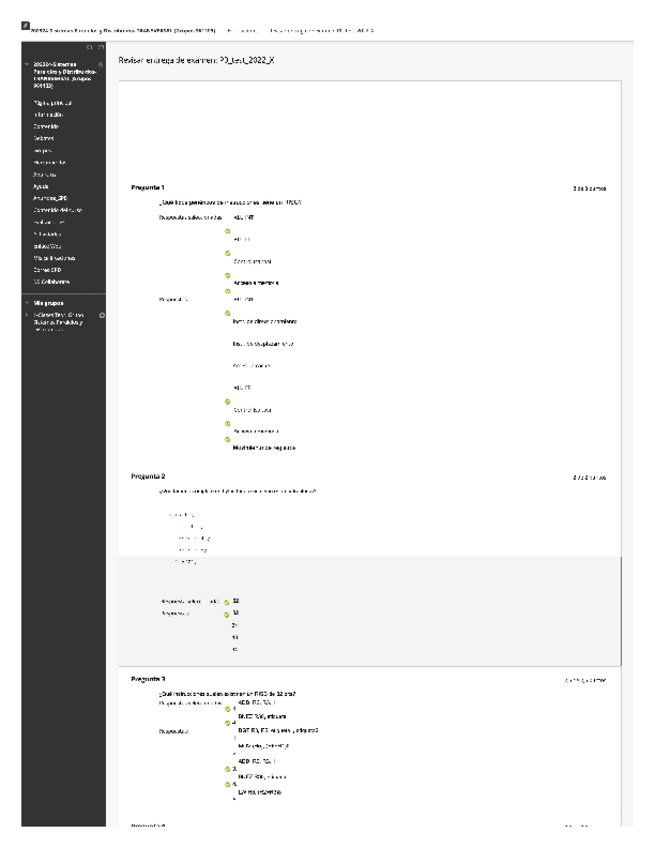Collapse the Mis grupos section
This screenshot has height=848, width=655.
pos(27,303)
